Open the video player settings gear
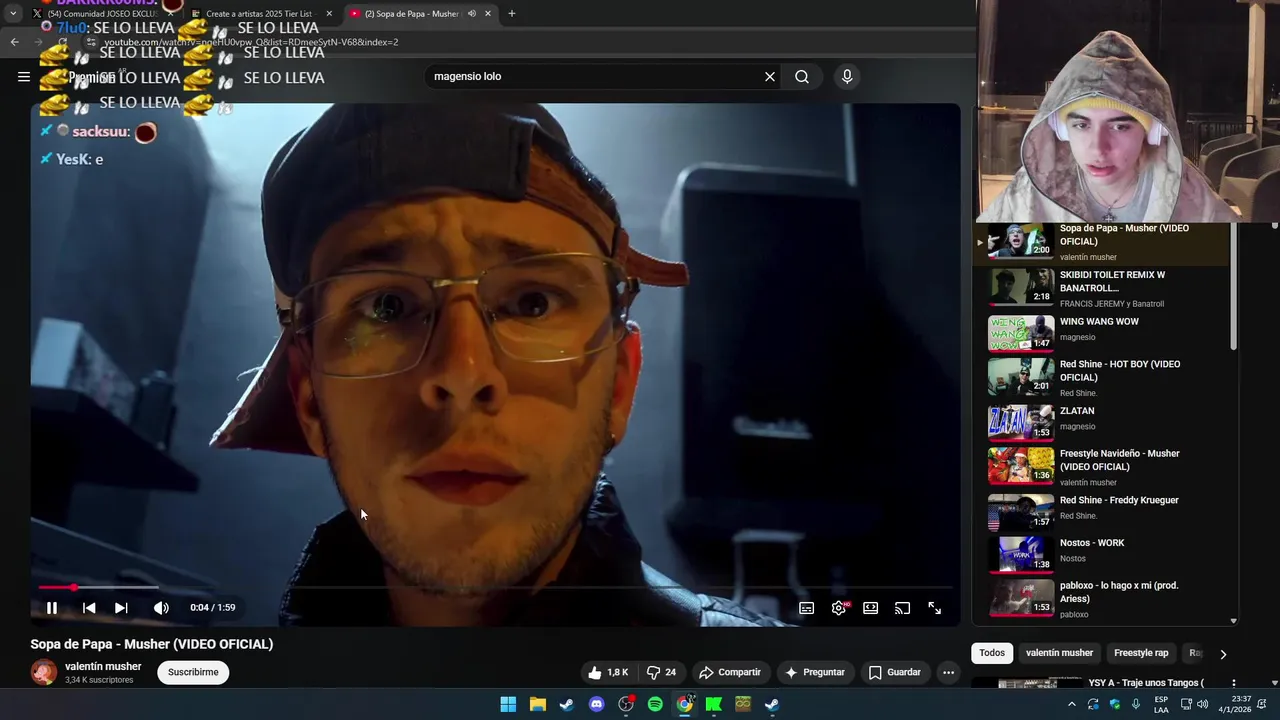 [x=839, y=608]
